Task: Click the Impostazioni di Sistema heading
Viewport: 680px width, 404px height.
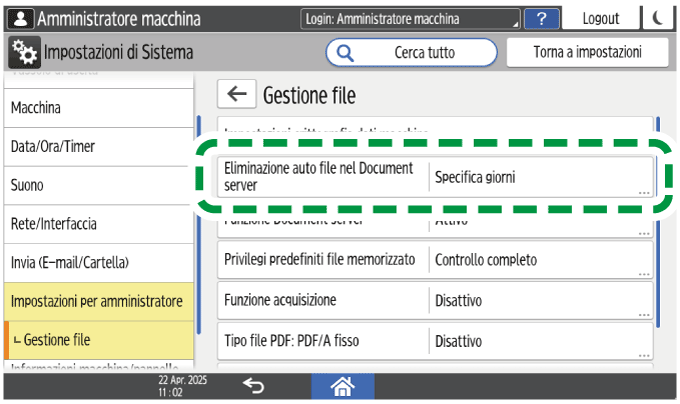Action: point(118,52)
